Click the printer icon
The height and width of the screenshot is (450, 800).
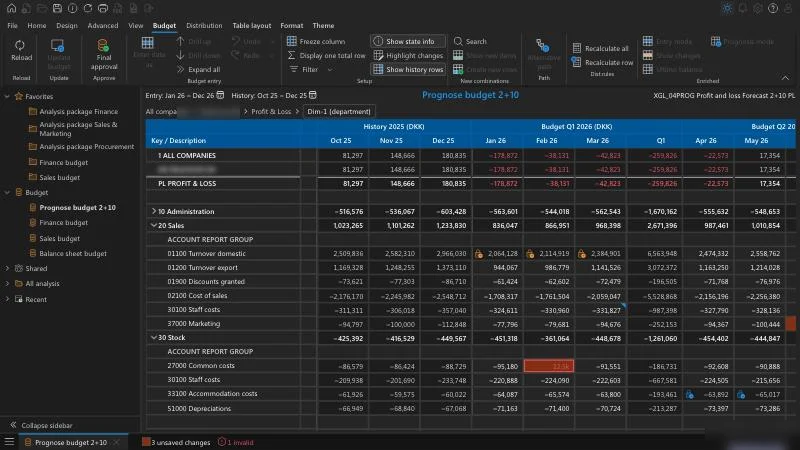pos(103,8)
